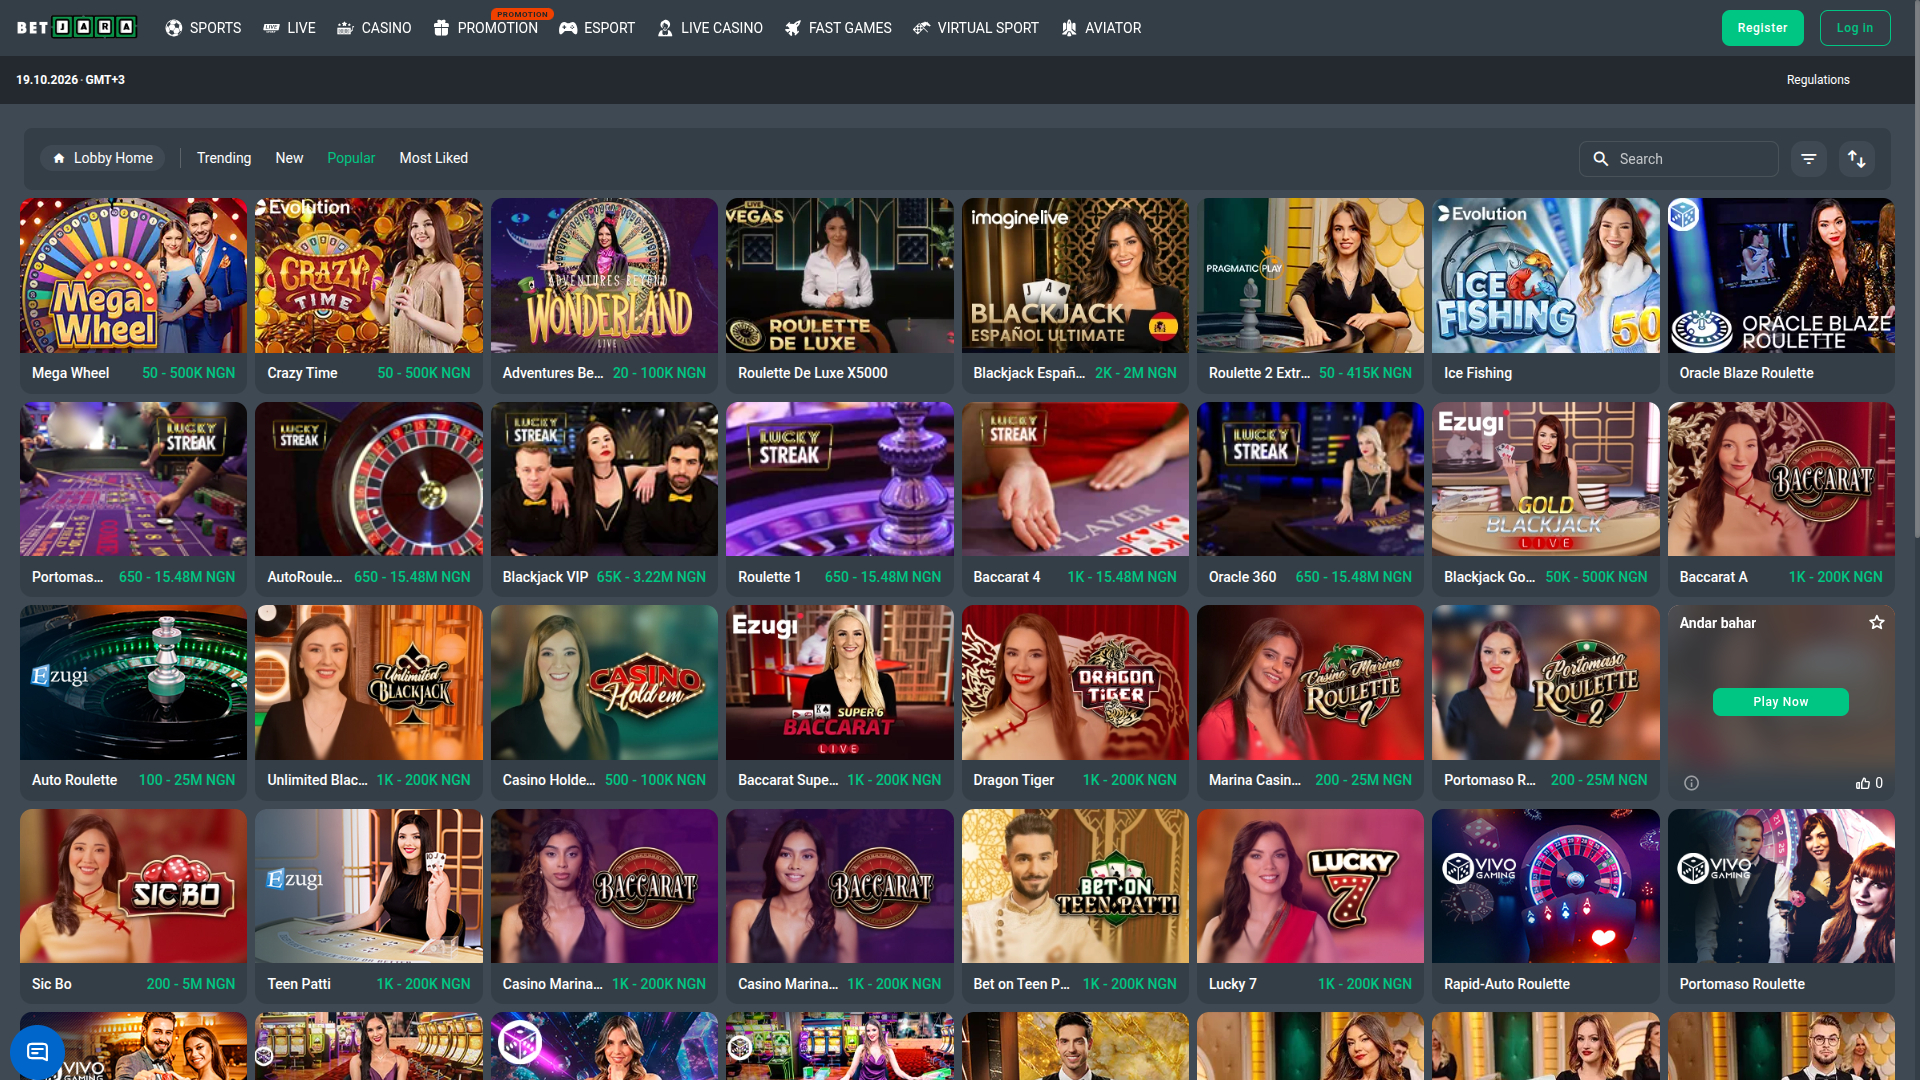
Task: Like Andar bahar with thumbs-up icon
Action: coord(1862,783)
